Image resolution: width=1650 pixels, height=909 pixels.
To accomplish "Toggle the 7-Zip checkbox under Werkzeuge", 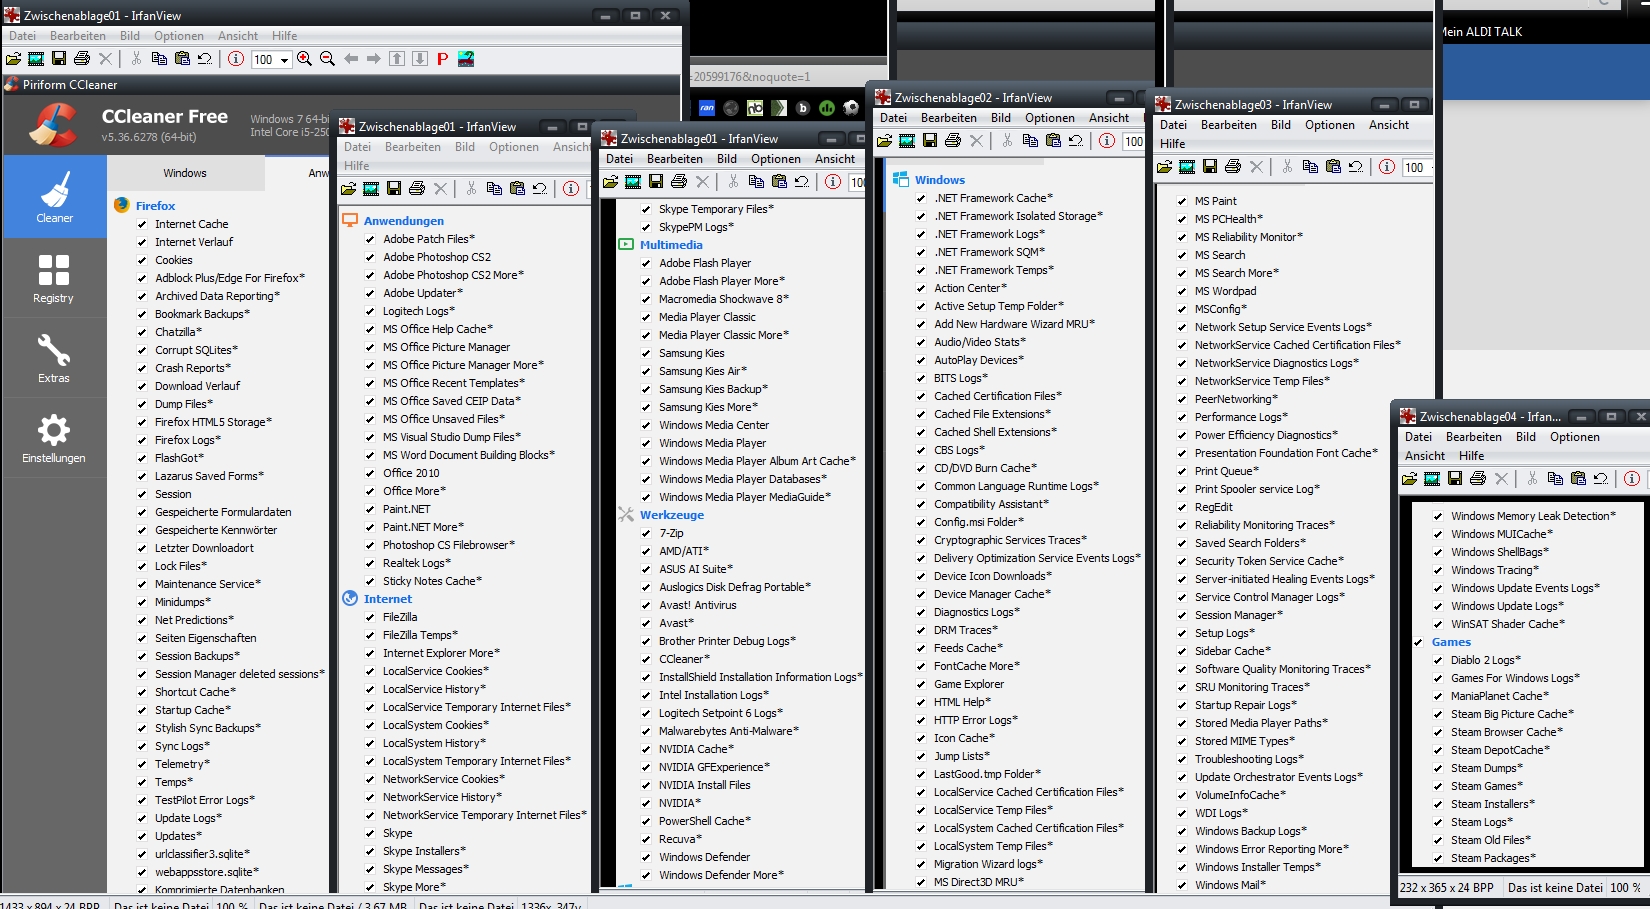I will (646, 533).
